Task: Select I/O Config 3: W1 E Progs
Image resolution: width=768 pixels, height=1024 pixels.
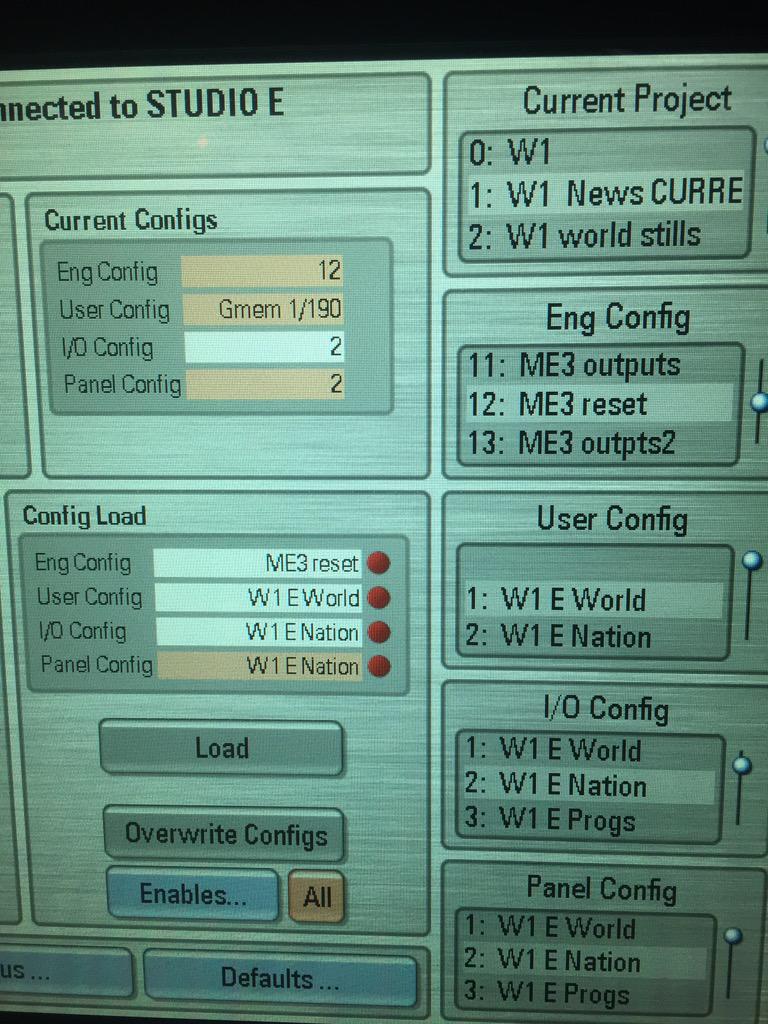Action: (x=589, y=820)
